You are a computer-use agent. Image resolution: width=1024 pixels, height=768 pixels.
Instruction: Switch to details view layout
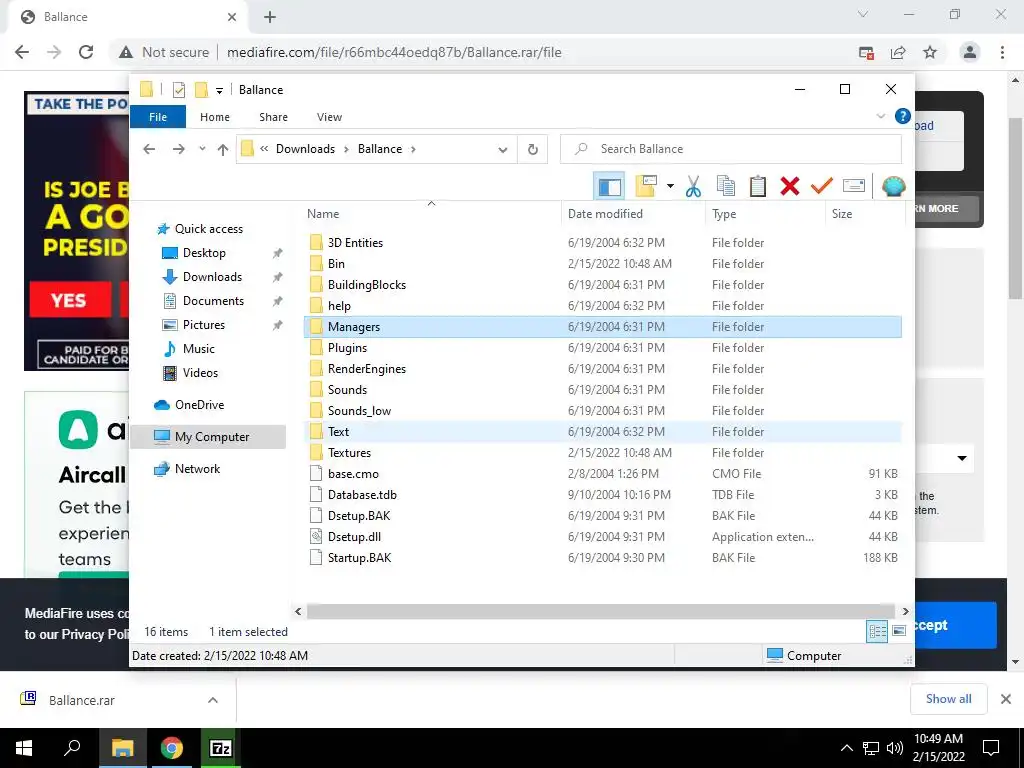877,631
